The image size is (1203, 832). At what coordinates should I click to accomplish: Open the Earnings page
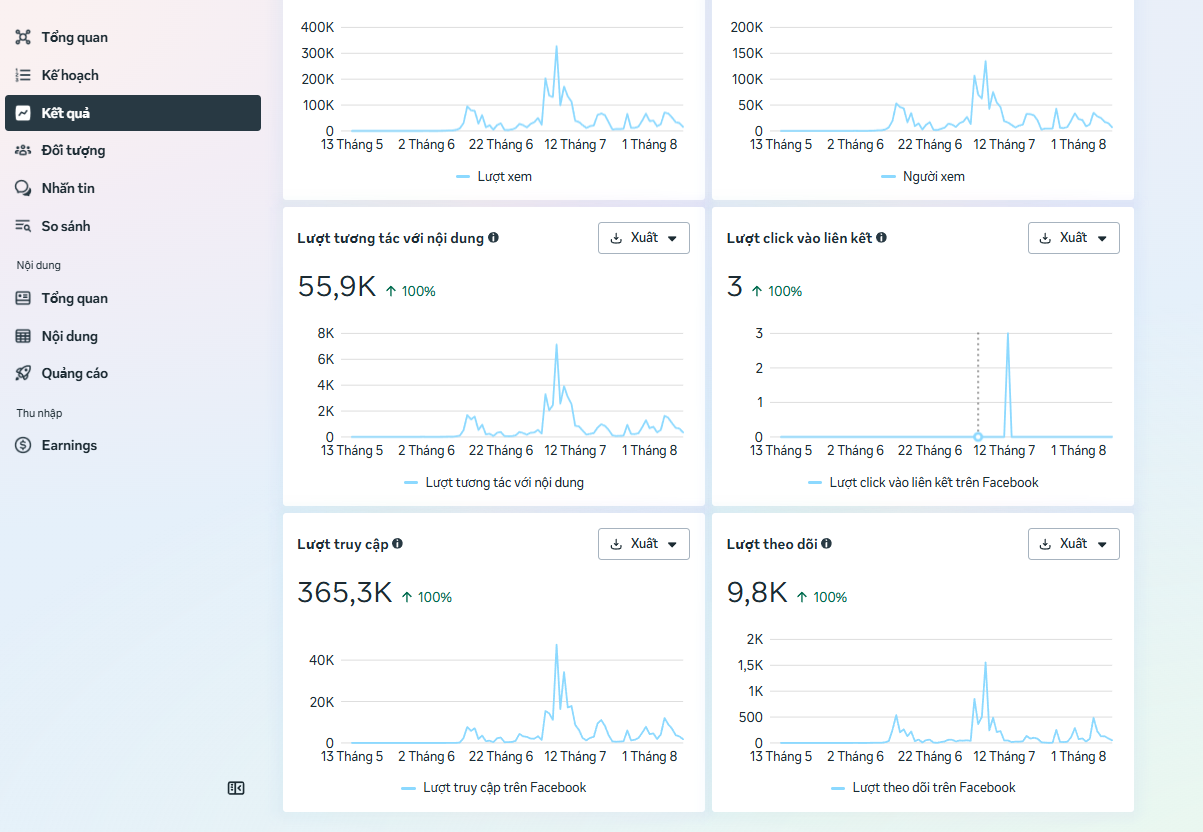point(133,445)
